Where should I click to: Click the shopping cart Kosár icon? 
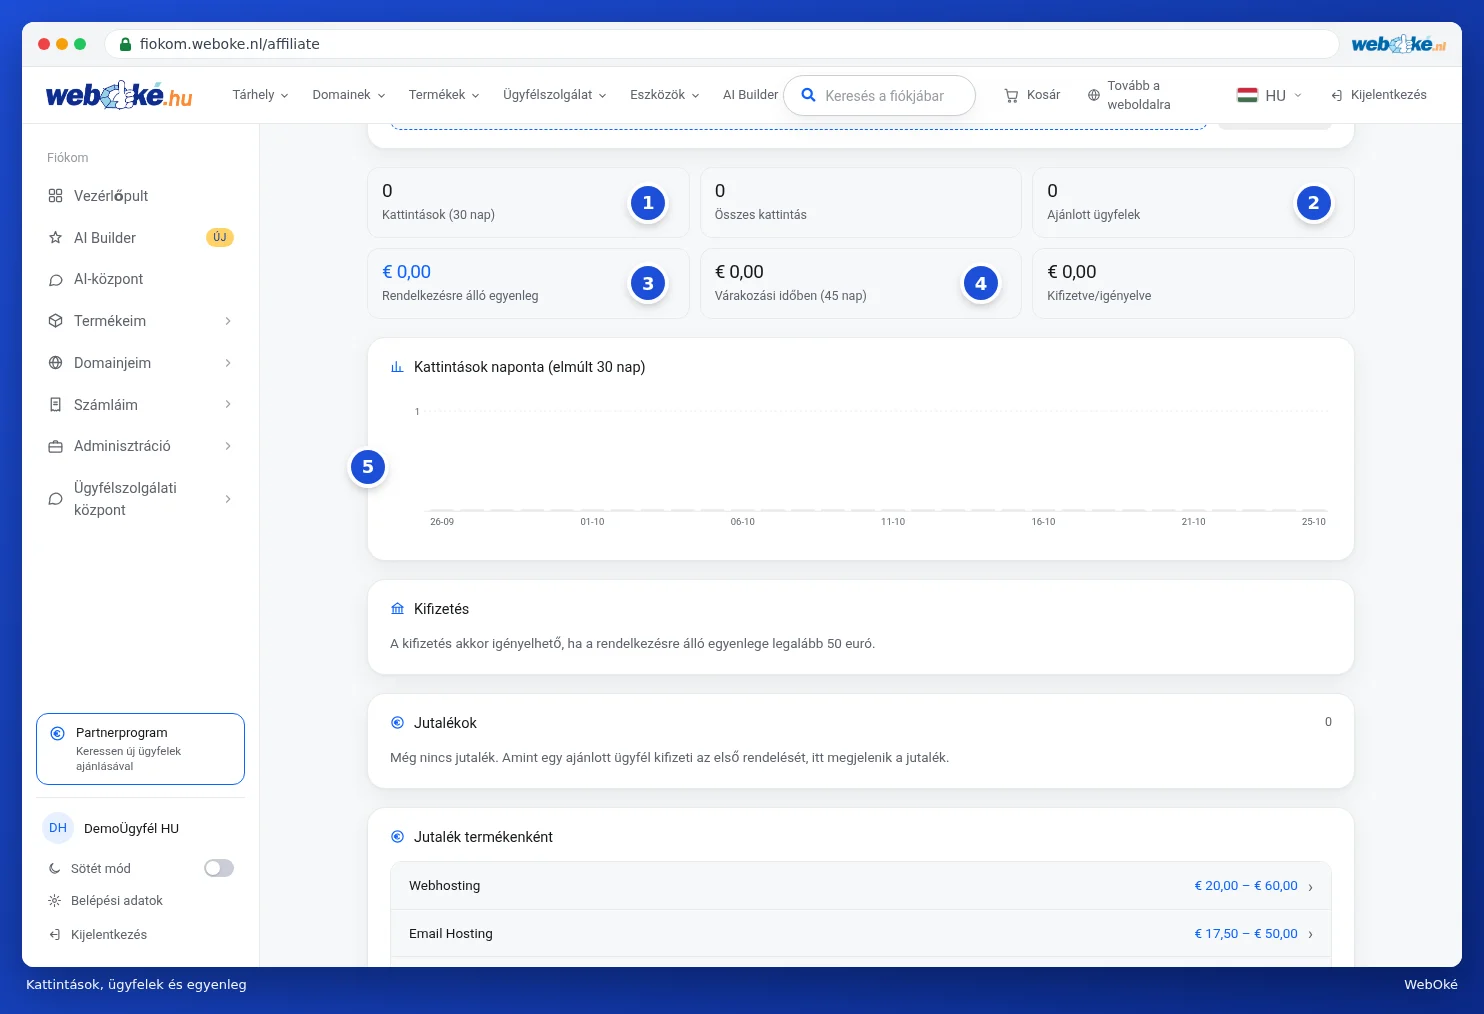(x=1011, y=95)
